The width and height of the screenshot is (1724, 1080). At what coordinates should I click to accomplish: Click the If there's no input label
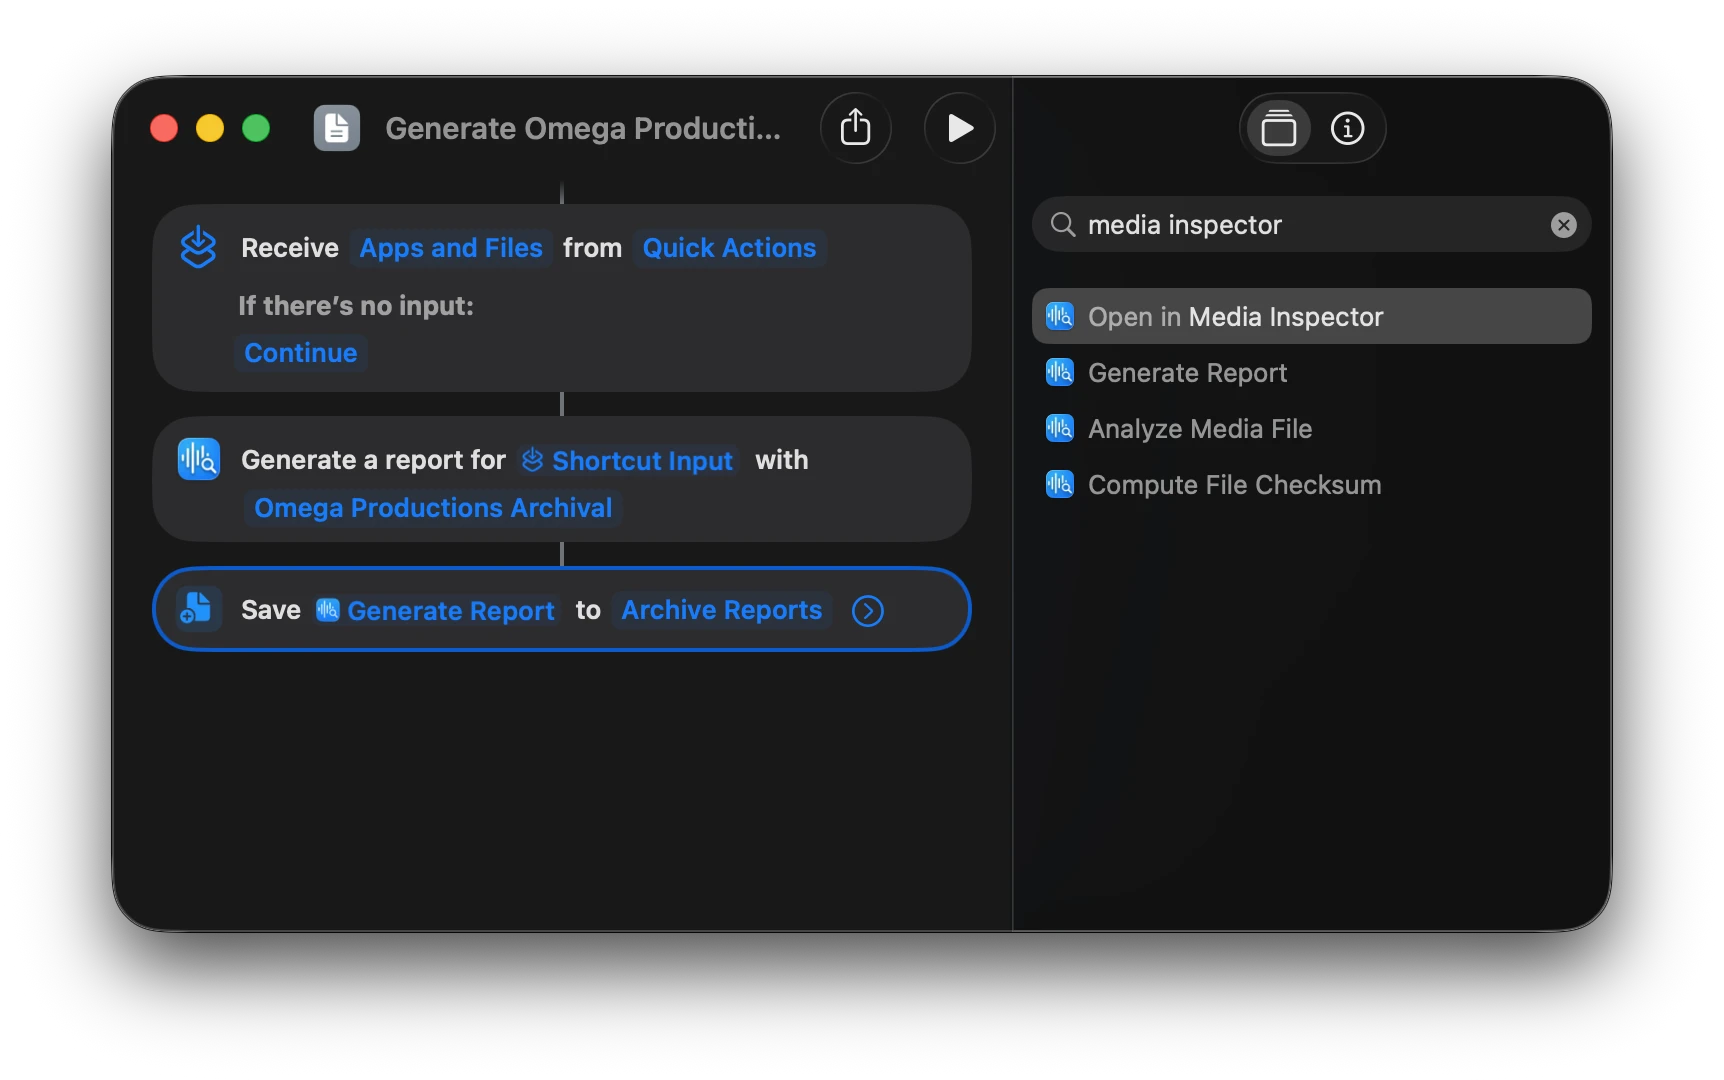pyautogui.click(x=356, y=306)
